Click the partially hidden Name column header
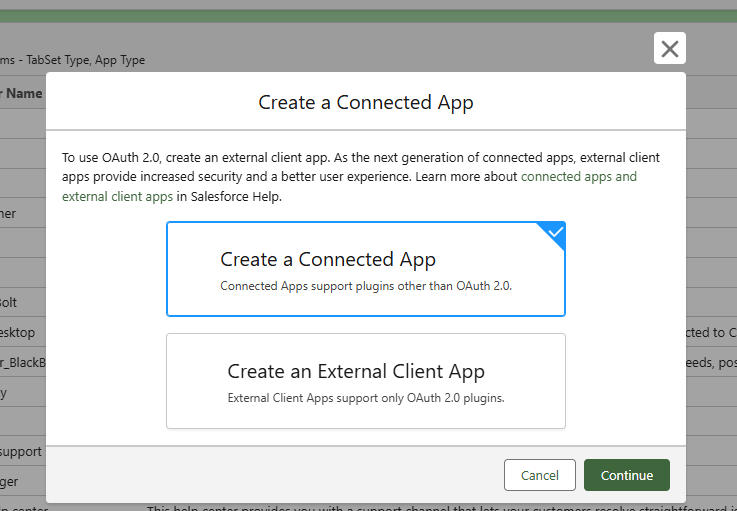This screenshot has height=511, width=737. (21, 93)
